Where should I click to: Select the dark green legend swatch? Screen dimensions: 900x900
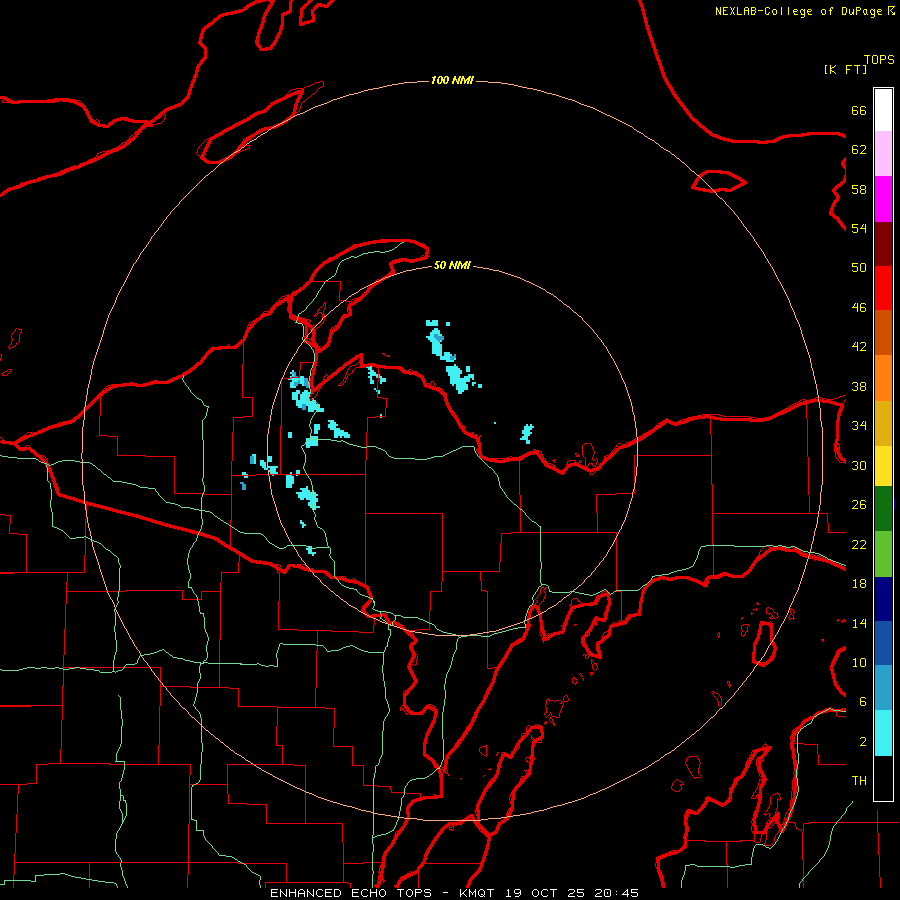point(883,509)
